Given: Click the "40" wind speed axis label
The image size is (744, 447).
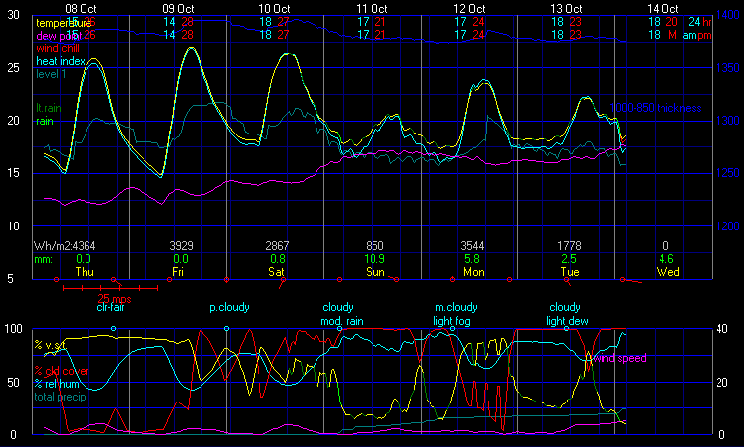Looking at the screenshot, I should click(x=721, y=329).
